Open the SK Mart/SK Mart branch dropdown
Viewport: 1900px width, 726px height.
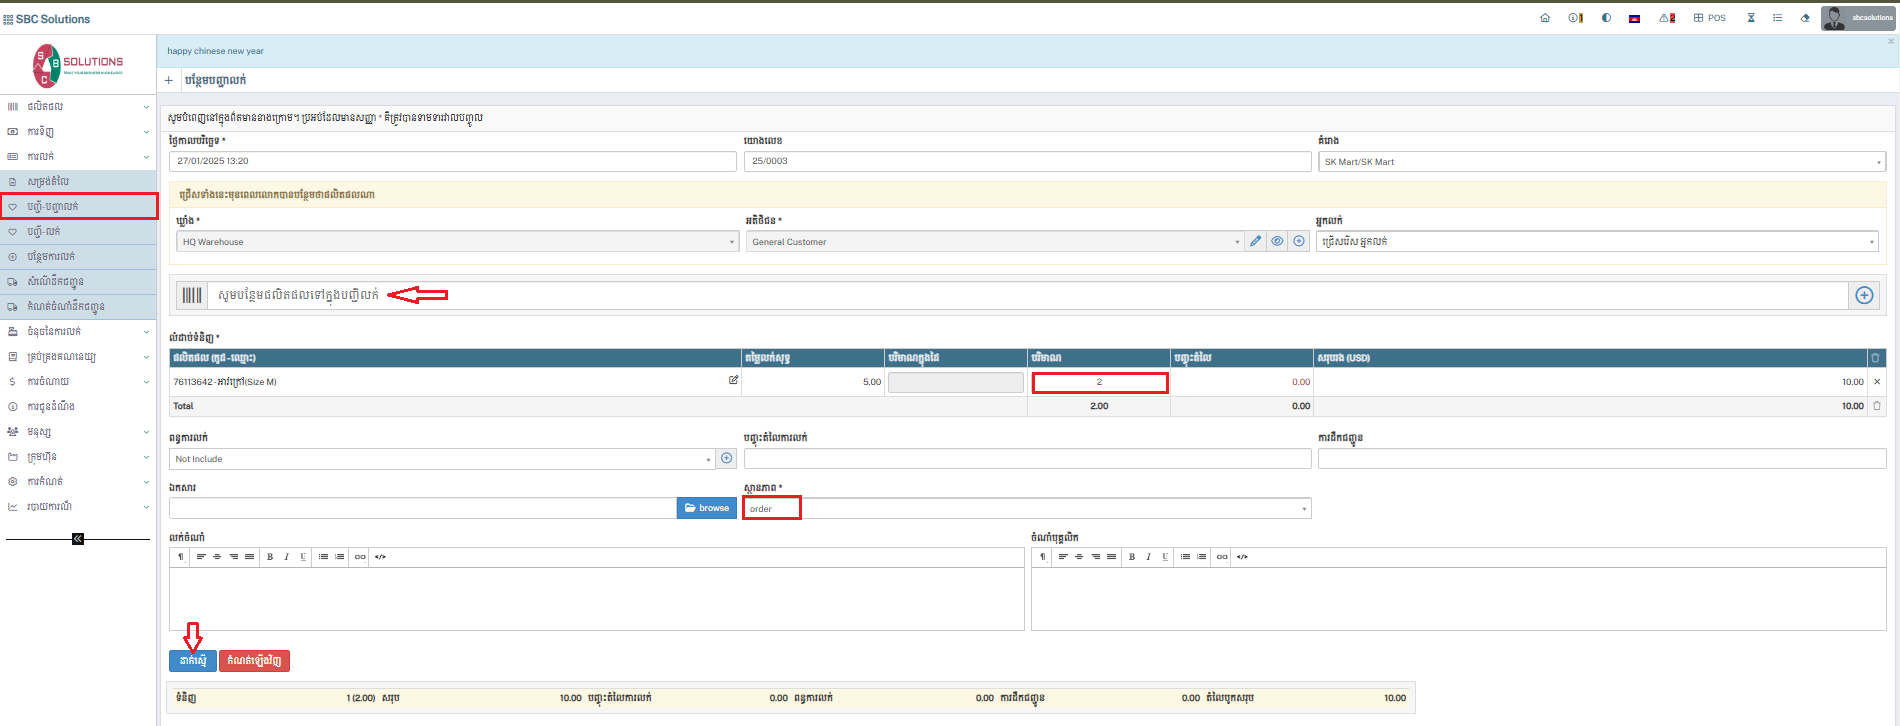pos(1602,162)
